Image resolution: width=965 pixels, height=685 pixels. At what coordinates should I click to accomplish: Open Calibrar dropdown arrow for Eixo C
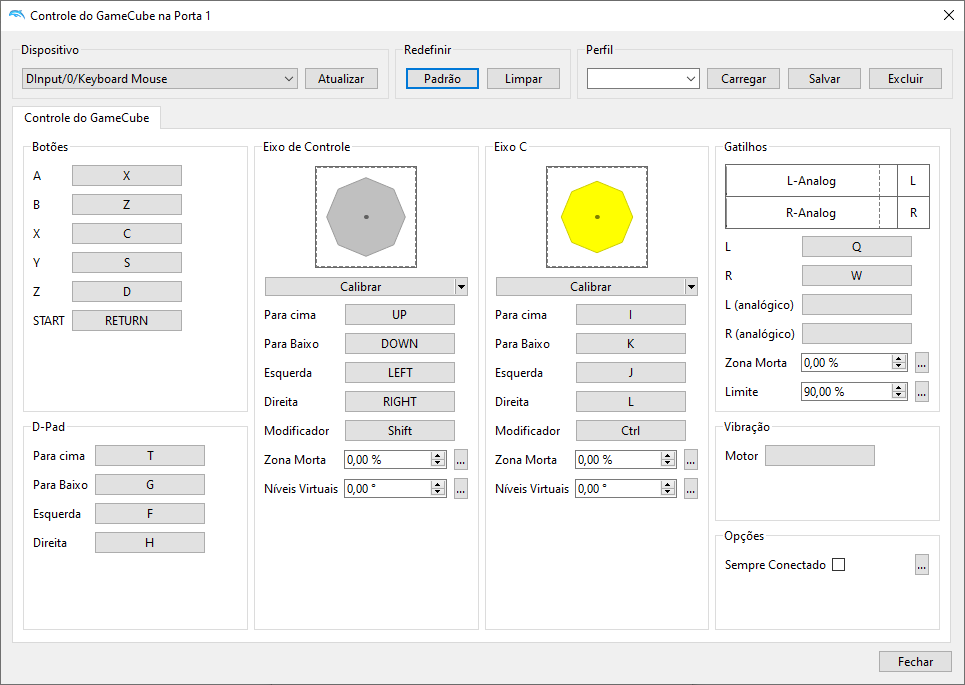pos(691,287)
